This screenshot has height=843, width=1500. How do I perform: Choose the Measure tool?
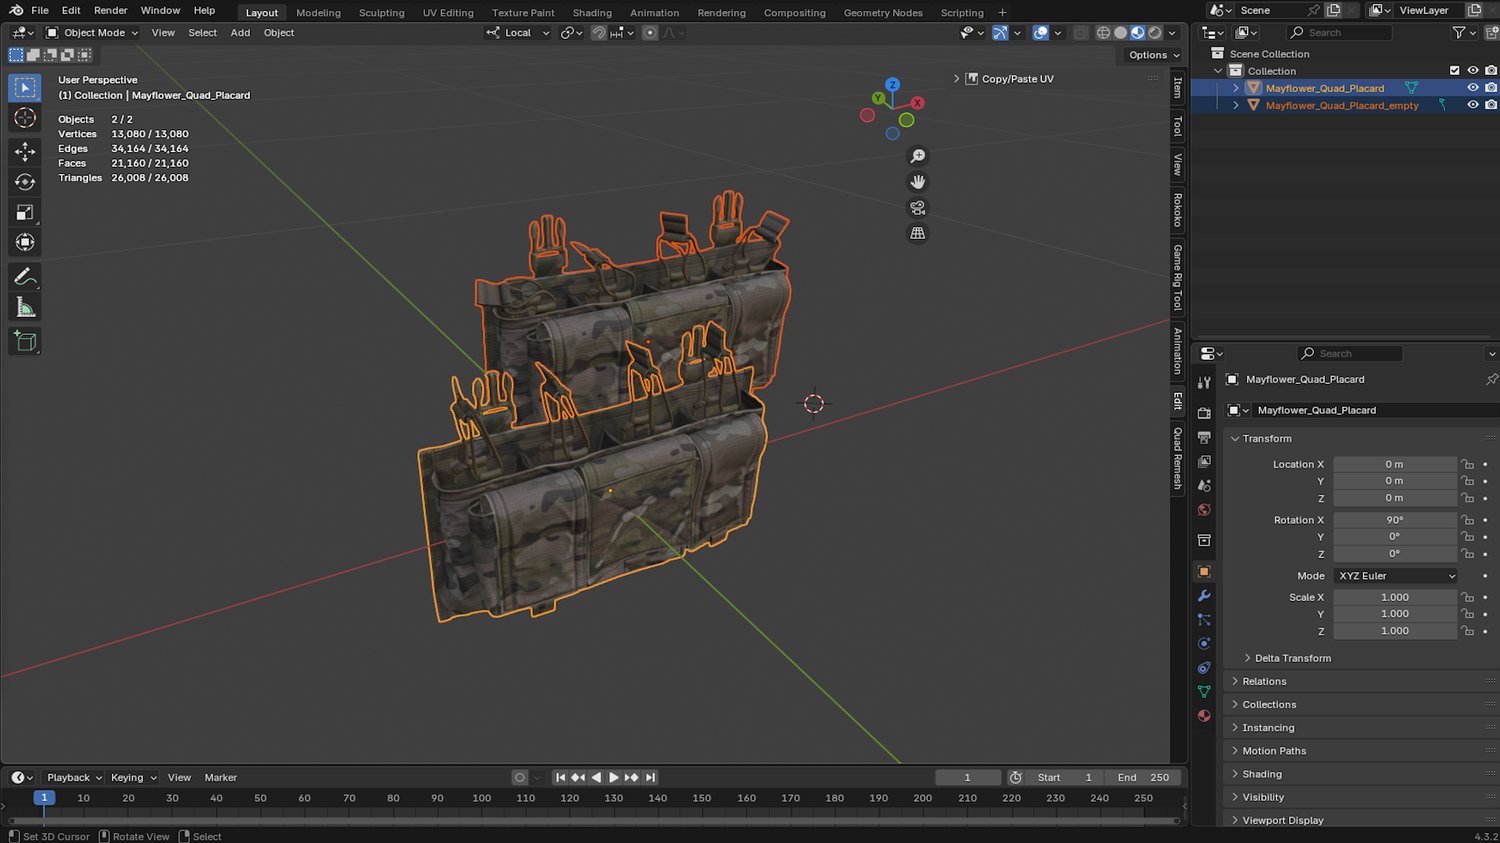(25, 308)
